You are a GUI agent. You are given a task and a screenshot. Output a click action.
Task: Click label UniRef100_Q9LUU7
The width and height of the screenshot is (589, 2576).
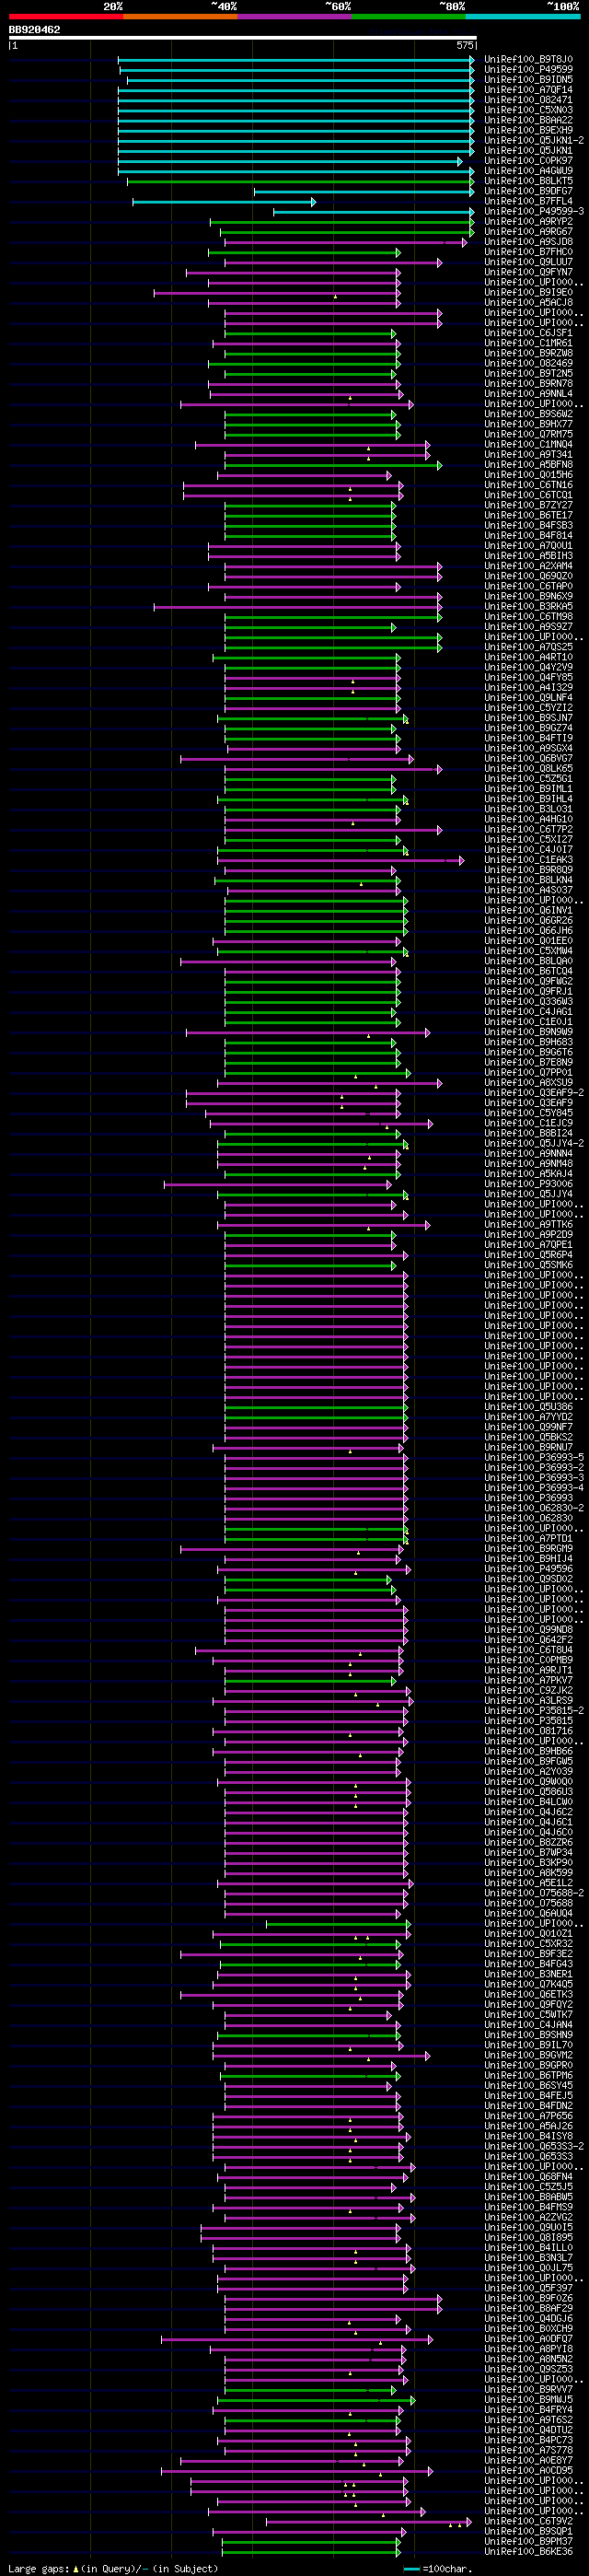tap(529, 262)
